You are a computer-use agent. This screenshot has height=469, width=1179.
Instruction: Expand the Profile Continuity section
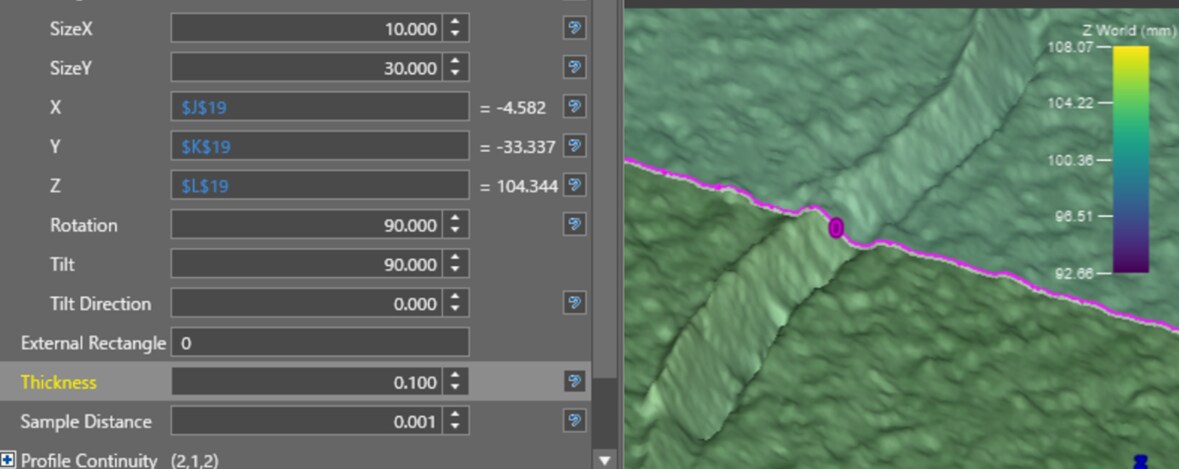coord(9,460)
